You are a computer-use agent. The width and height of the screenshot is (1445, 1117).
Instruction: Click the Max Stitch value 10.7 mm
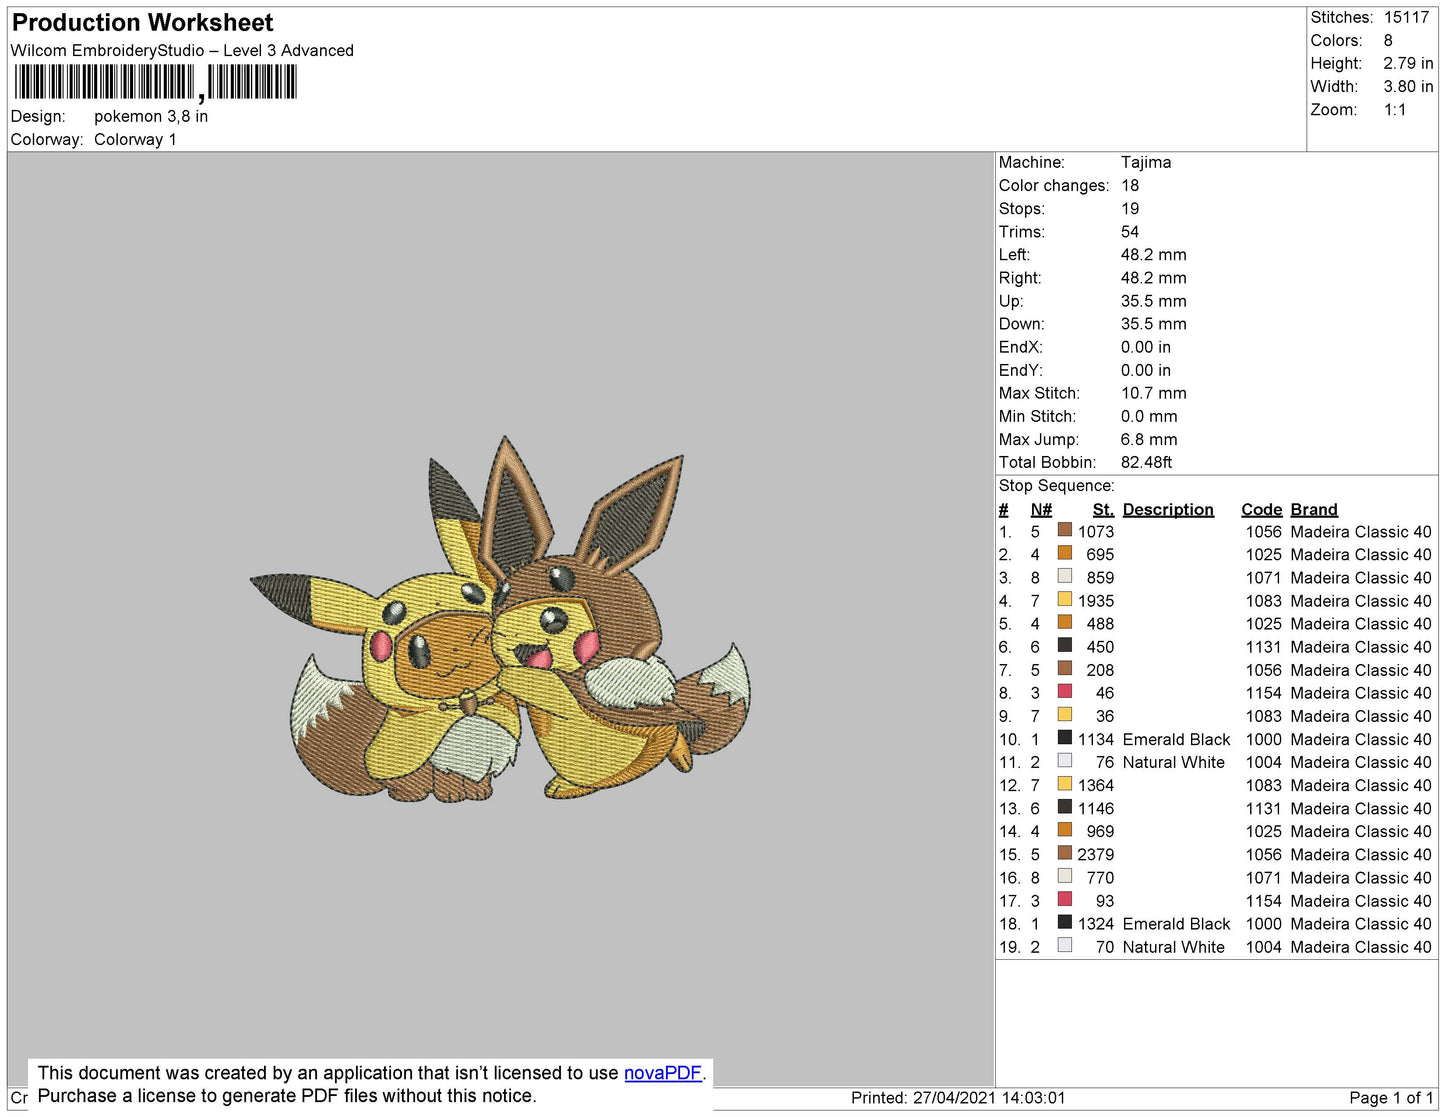point(1156,393)
